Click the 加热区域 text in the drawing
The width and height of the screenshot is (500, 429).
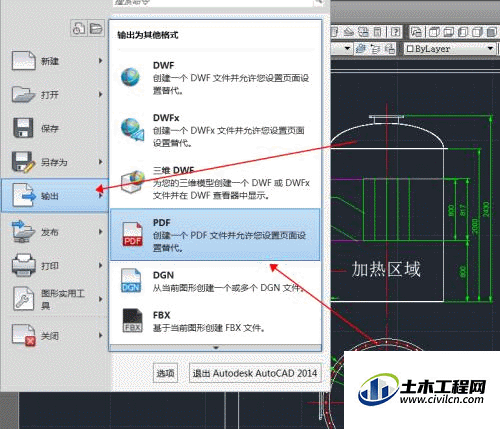tap(386, 269)
